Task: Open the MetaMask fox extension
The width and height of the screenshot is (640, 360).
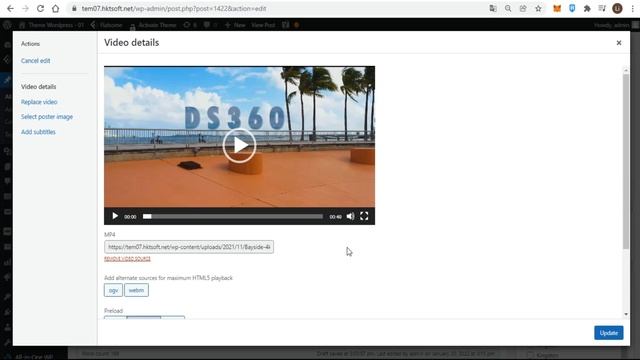Action: point(557,8)
